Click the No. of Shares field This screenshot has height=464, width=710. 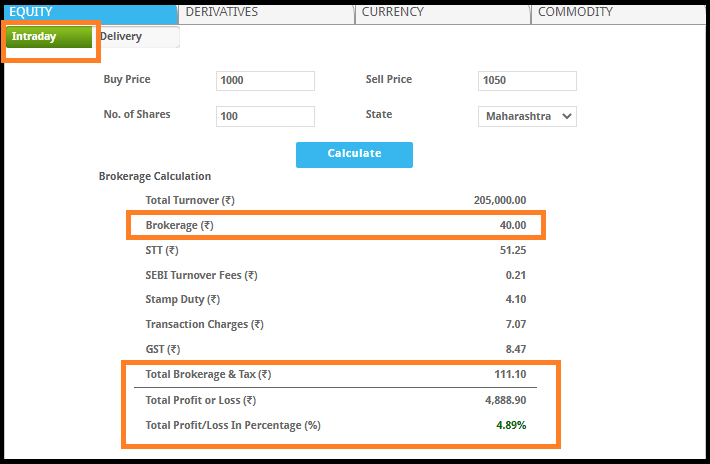point(265,116)
